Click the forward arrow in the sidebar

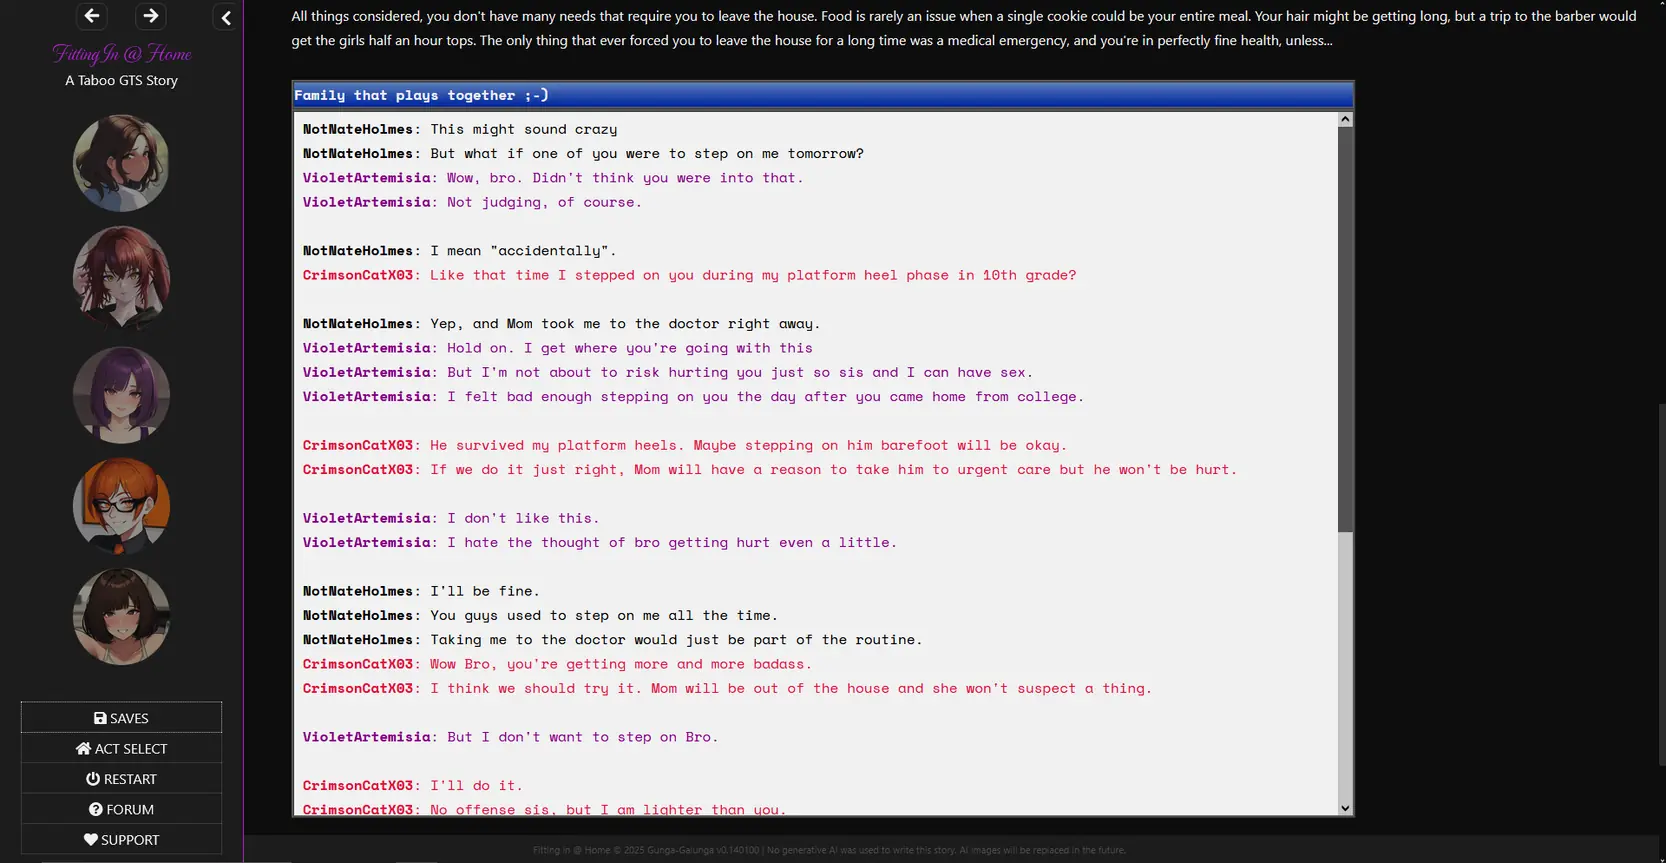[x=150, y=16]
